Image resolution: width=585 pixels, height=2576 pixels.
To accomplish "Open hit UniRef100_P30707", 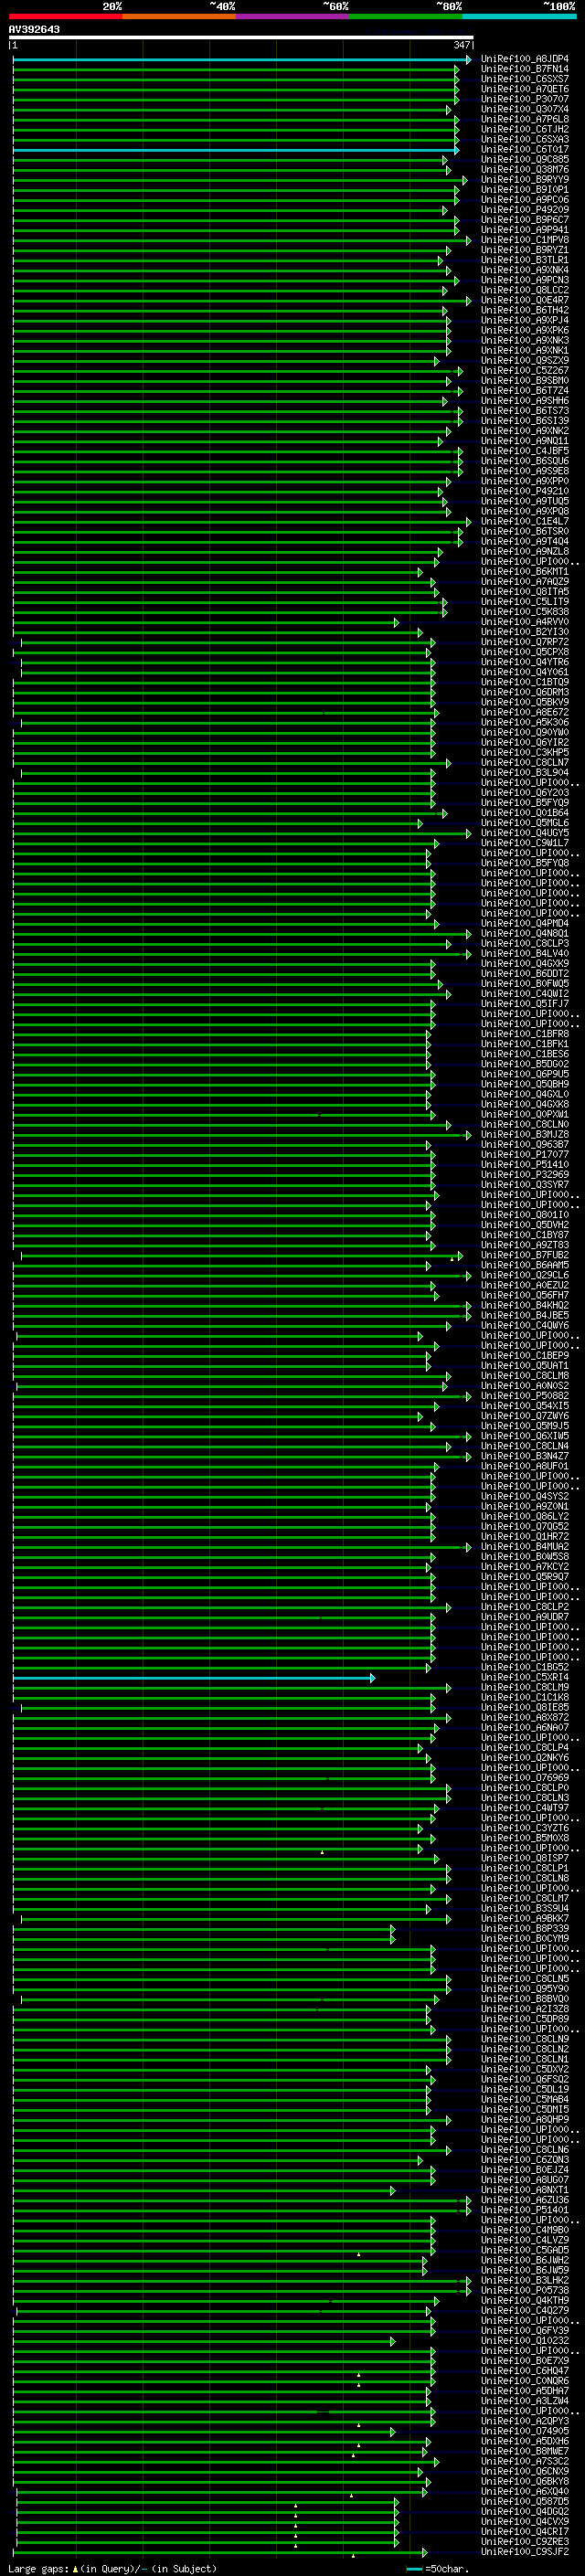I will tap(524, 99).
